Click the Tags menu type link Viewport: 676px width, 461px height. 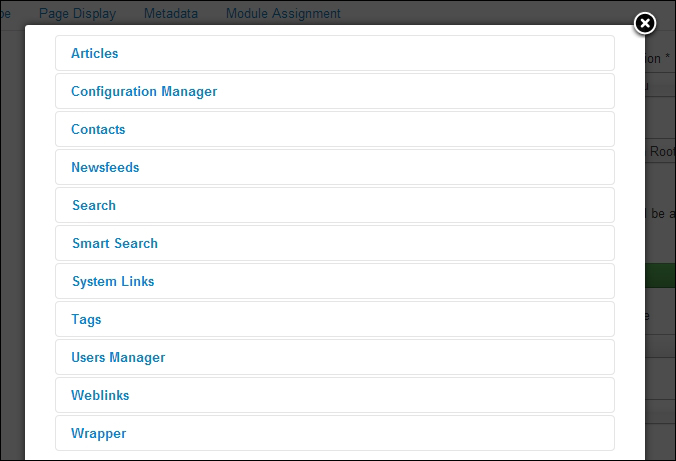[86, 319]
